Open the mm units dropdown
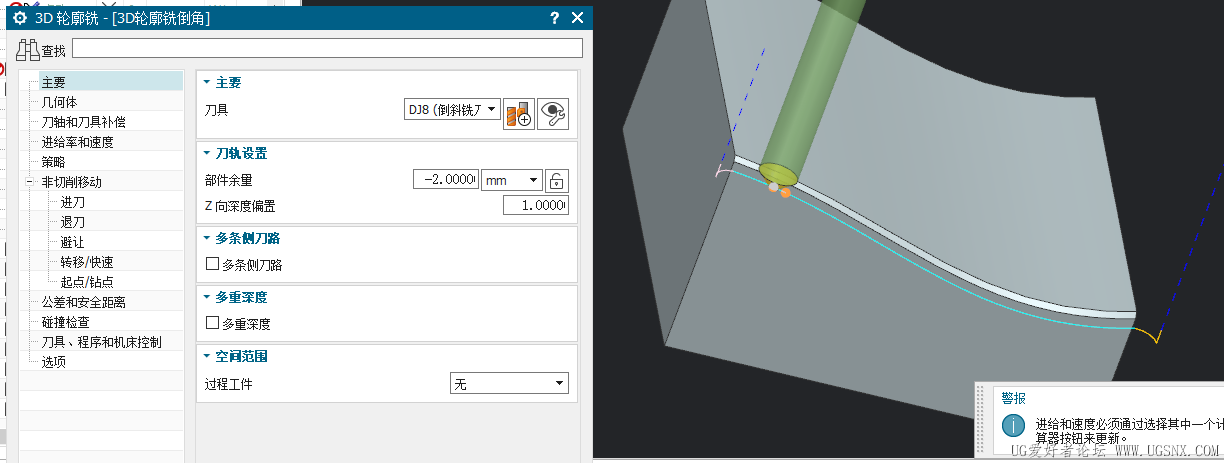 [x=511, y=181]
